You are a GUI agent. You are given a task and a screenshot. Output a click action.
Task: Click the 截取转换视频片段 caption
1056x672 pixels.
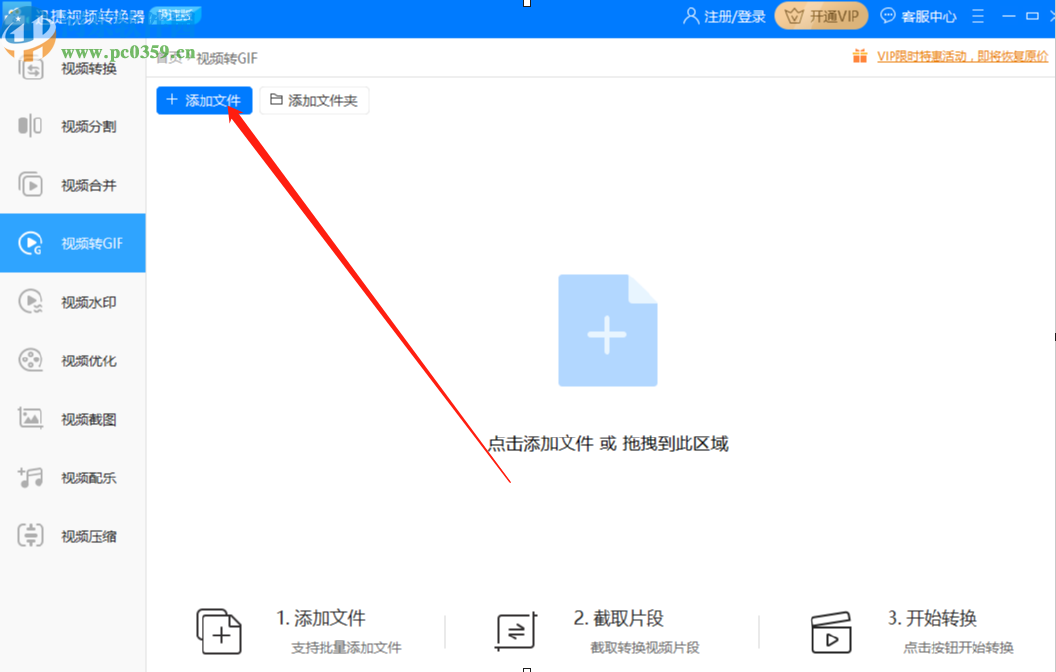(645, 648)
